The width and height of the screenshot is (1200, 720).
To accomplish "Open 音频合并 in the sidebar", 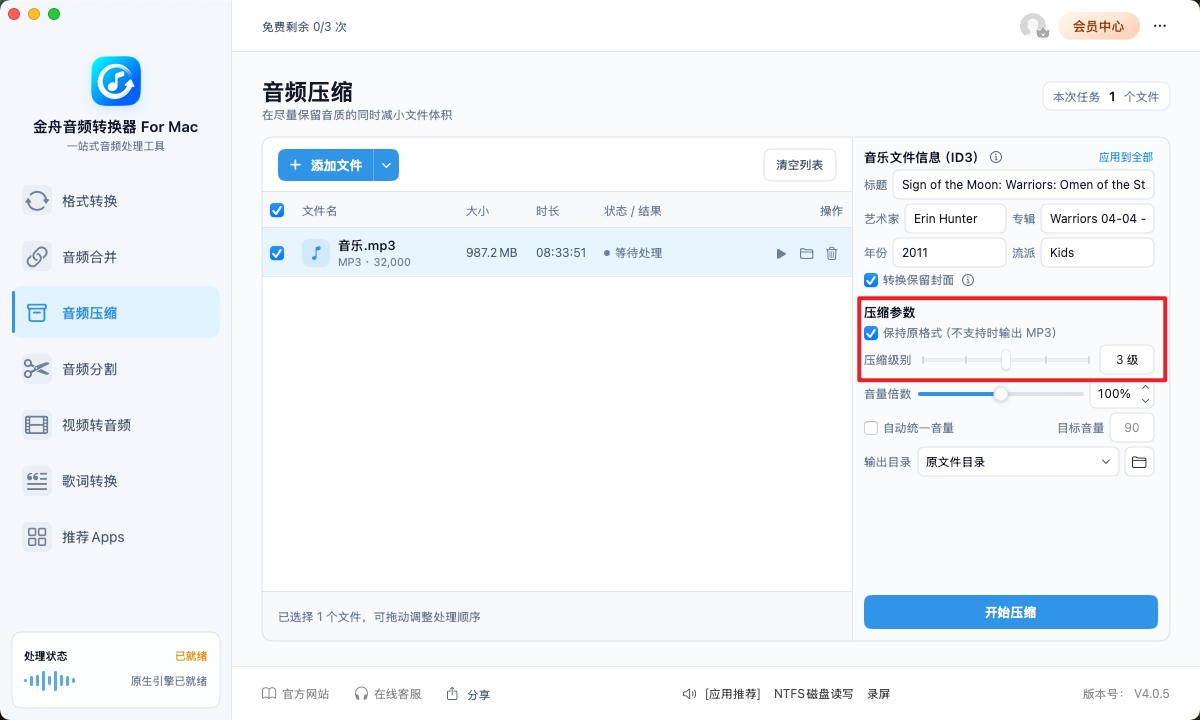I will point(116,257).
